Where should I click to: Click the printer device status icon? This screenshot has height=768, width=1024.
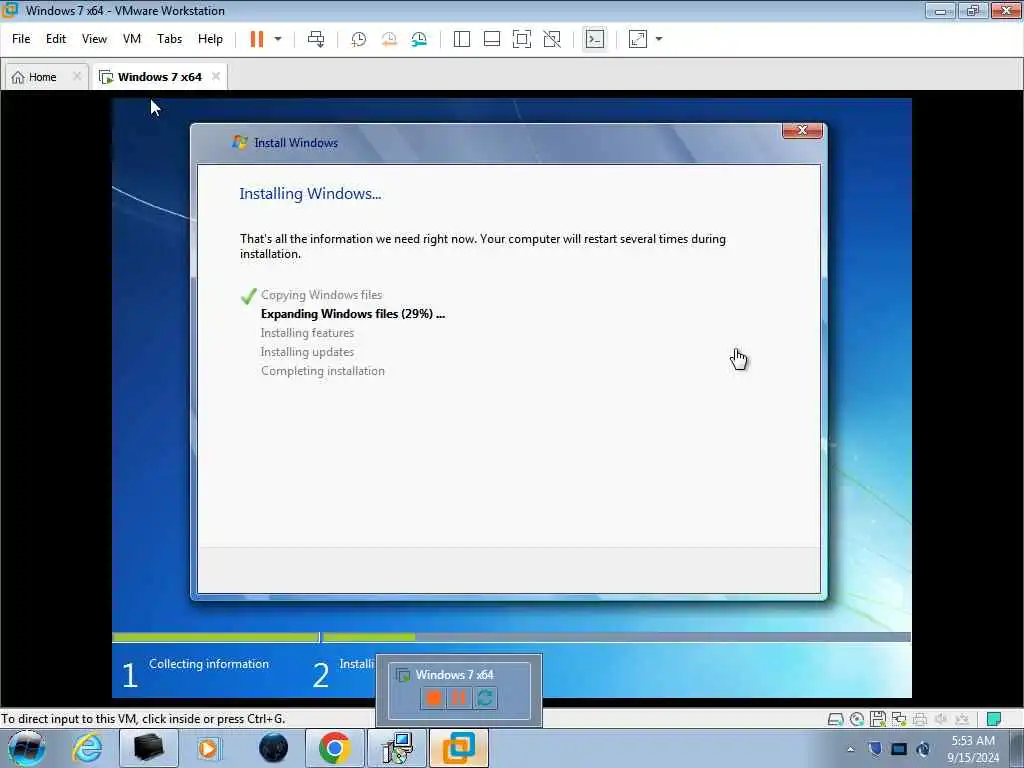click(x=920, y=719)
